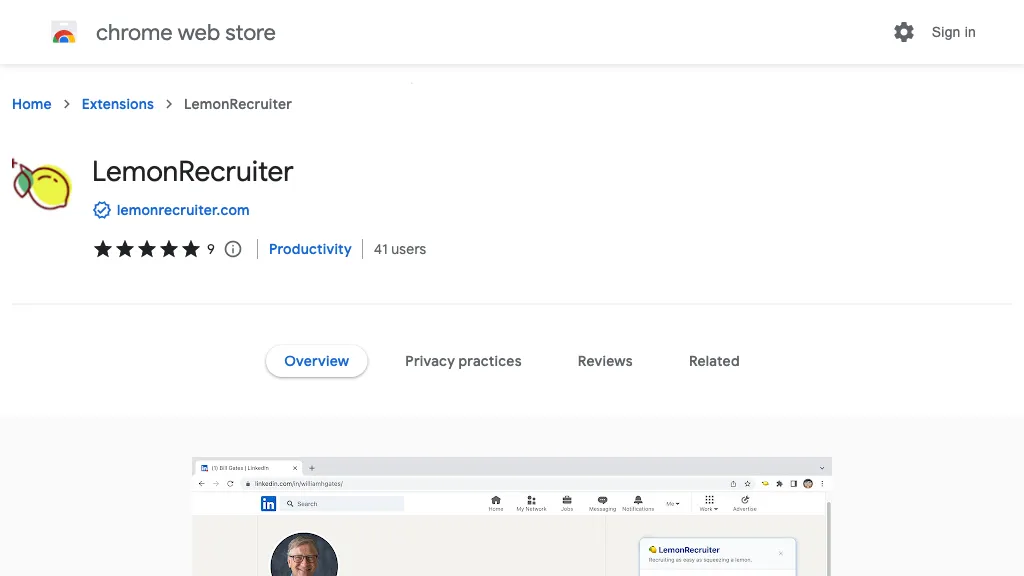Open the rating info circle icon

click(x=233, y=249)
